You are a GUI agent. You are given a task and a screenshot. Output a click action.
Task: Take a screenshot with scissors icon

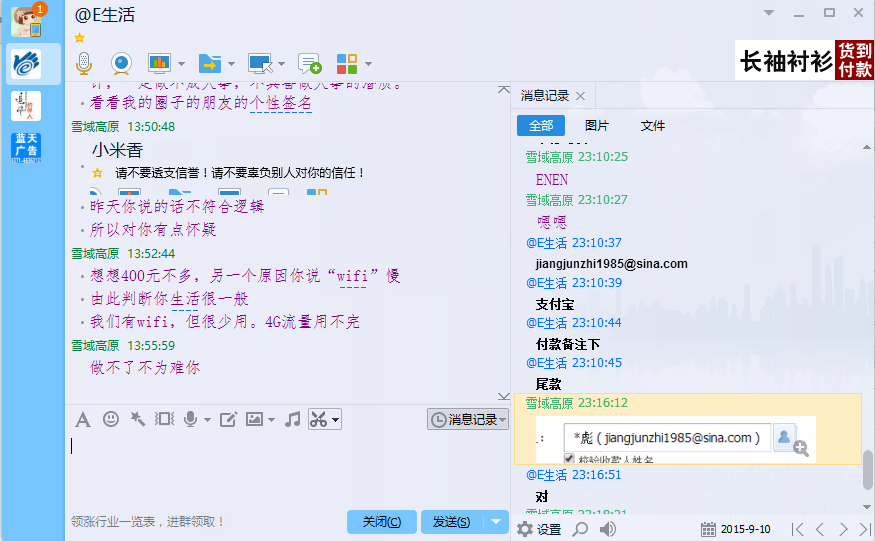[x=318, y=419]
